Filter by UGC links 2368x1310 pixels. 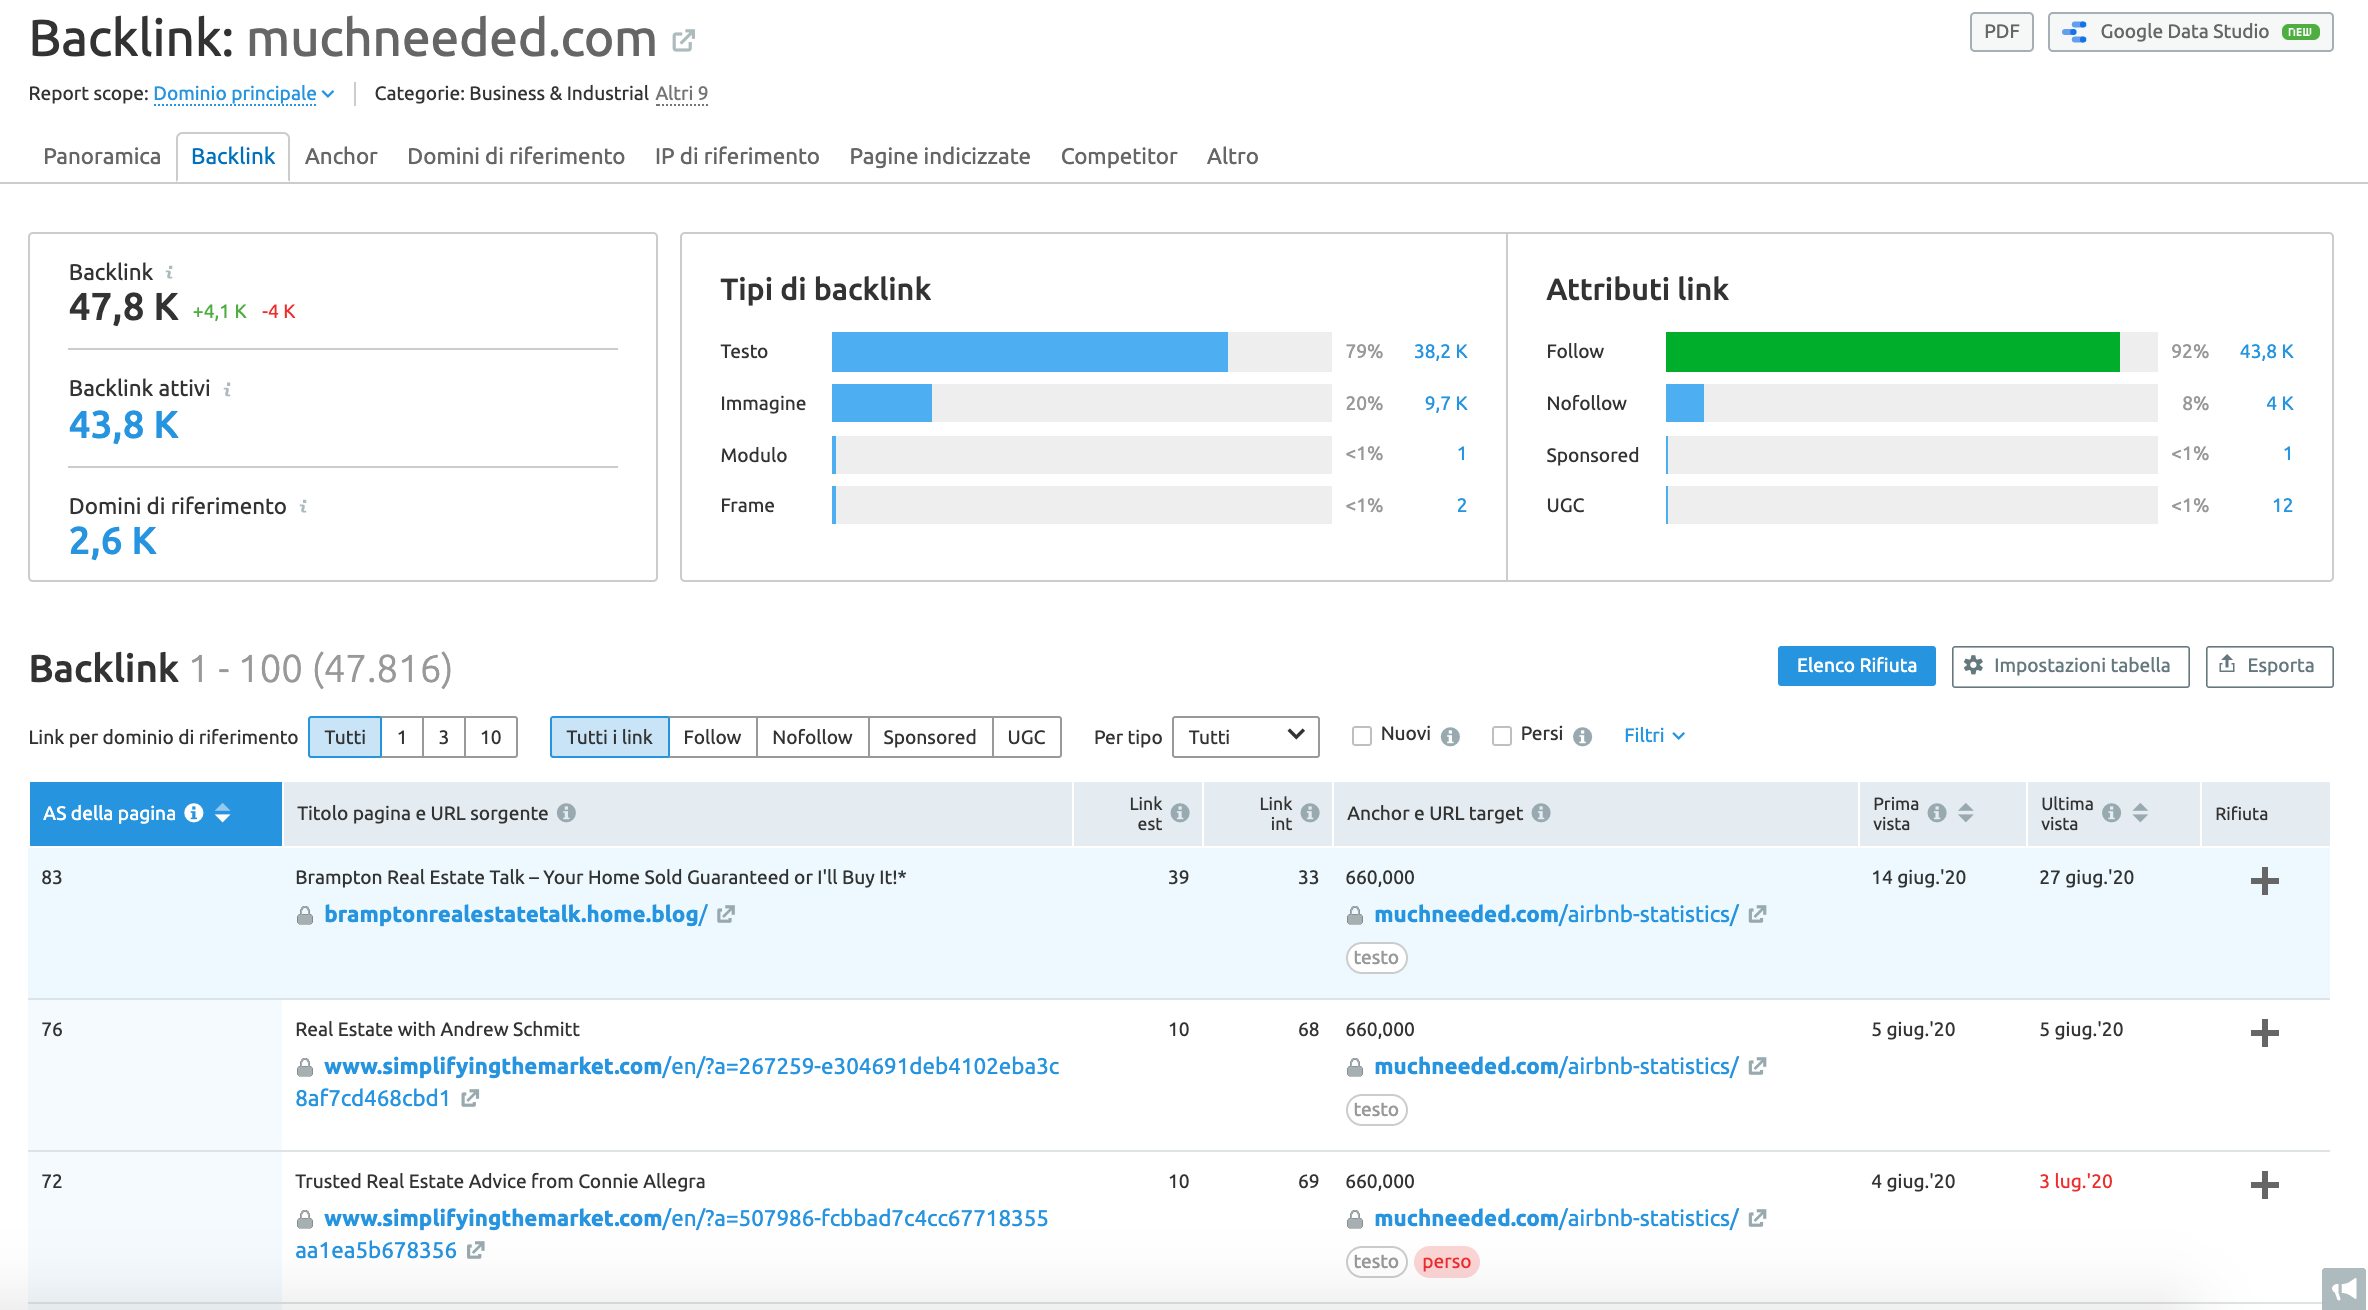point(1026,737)
